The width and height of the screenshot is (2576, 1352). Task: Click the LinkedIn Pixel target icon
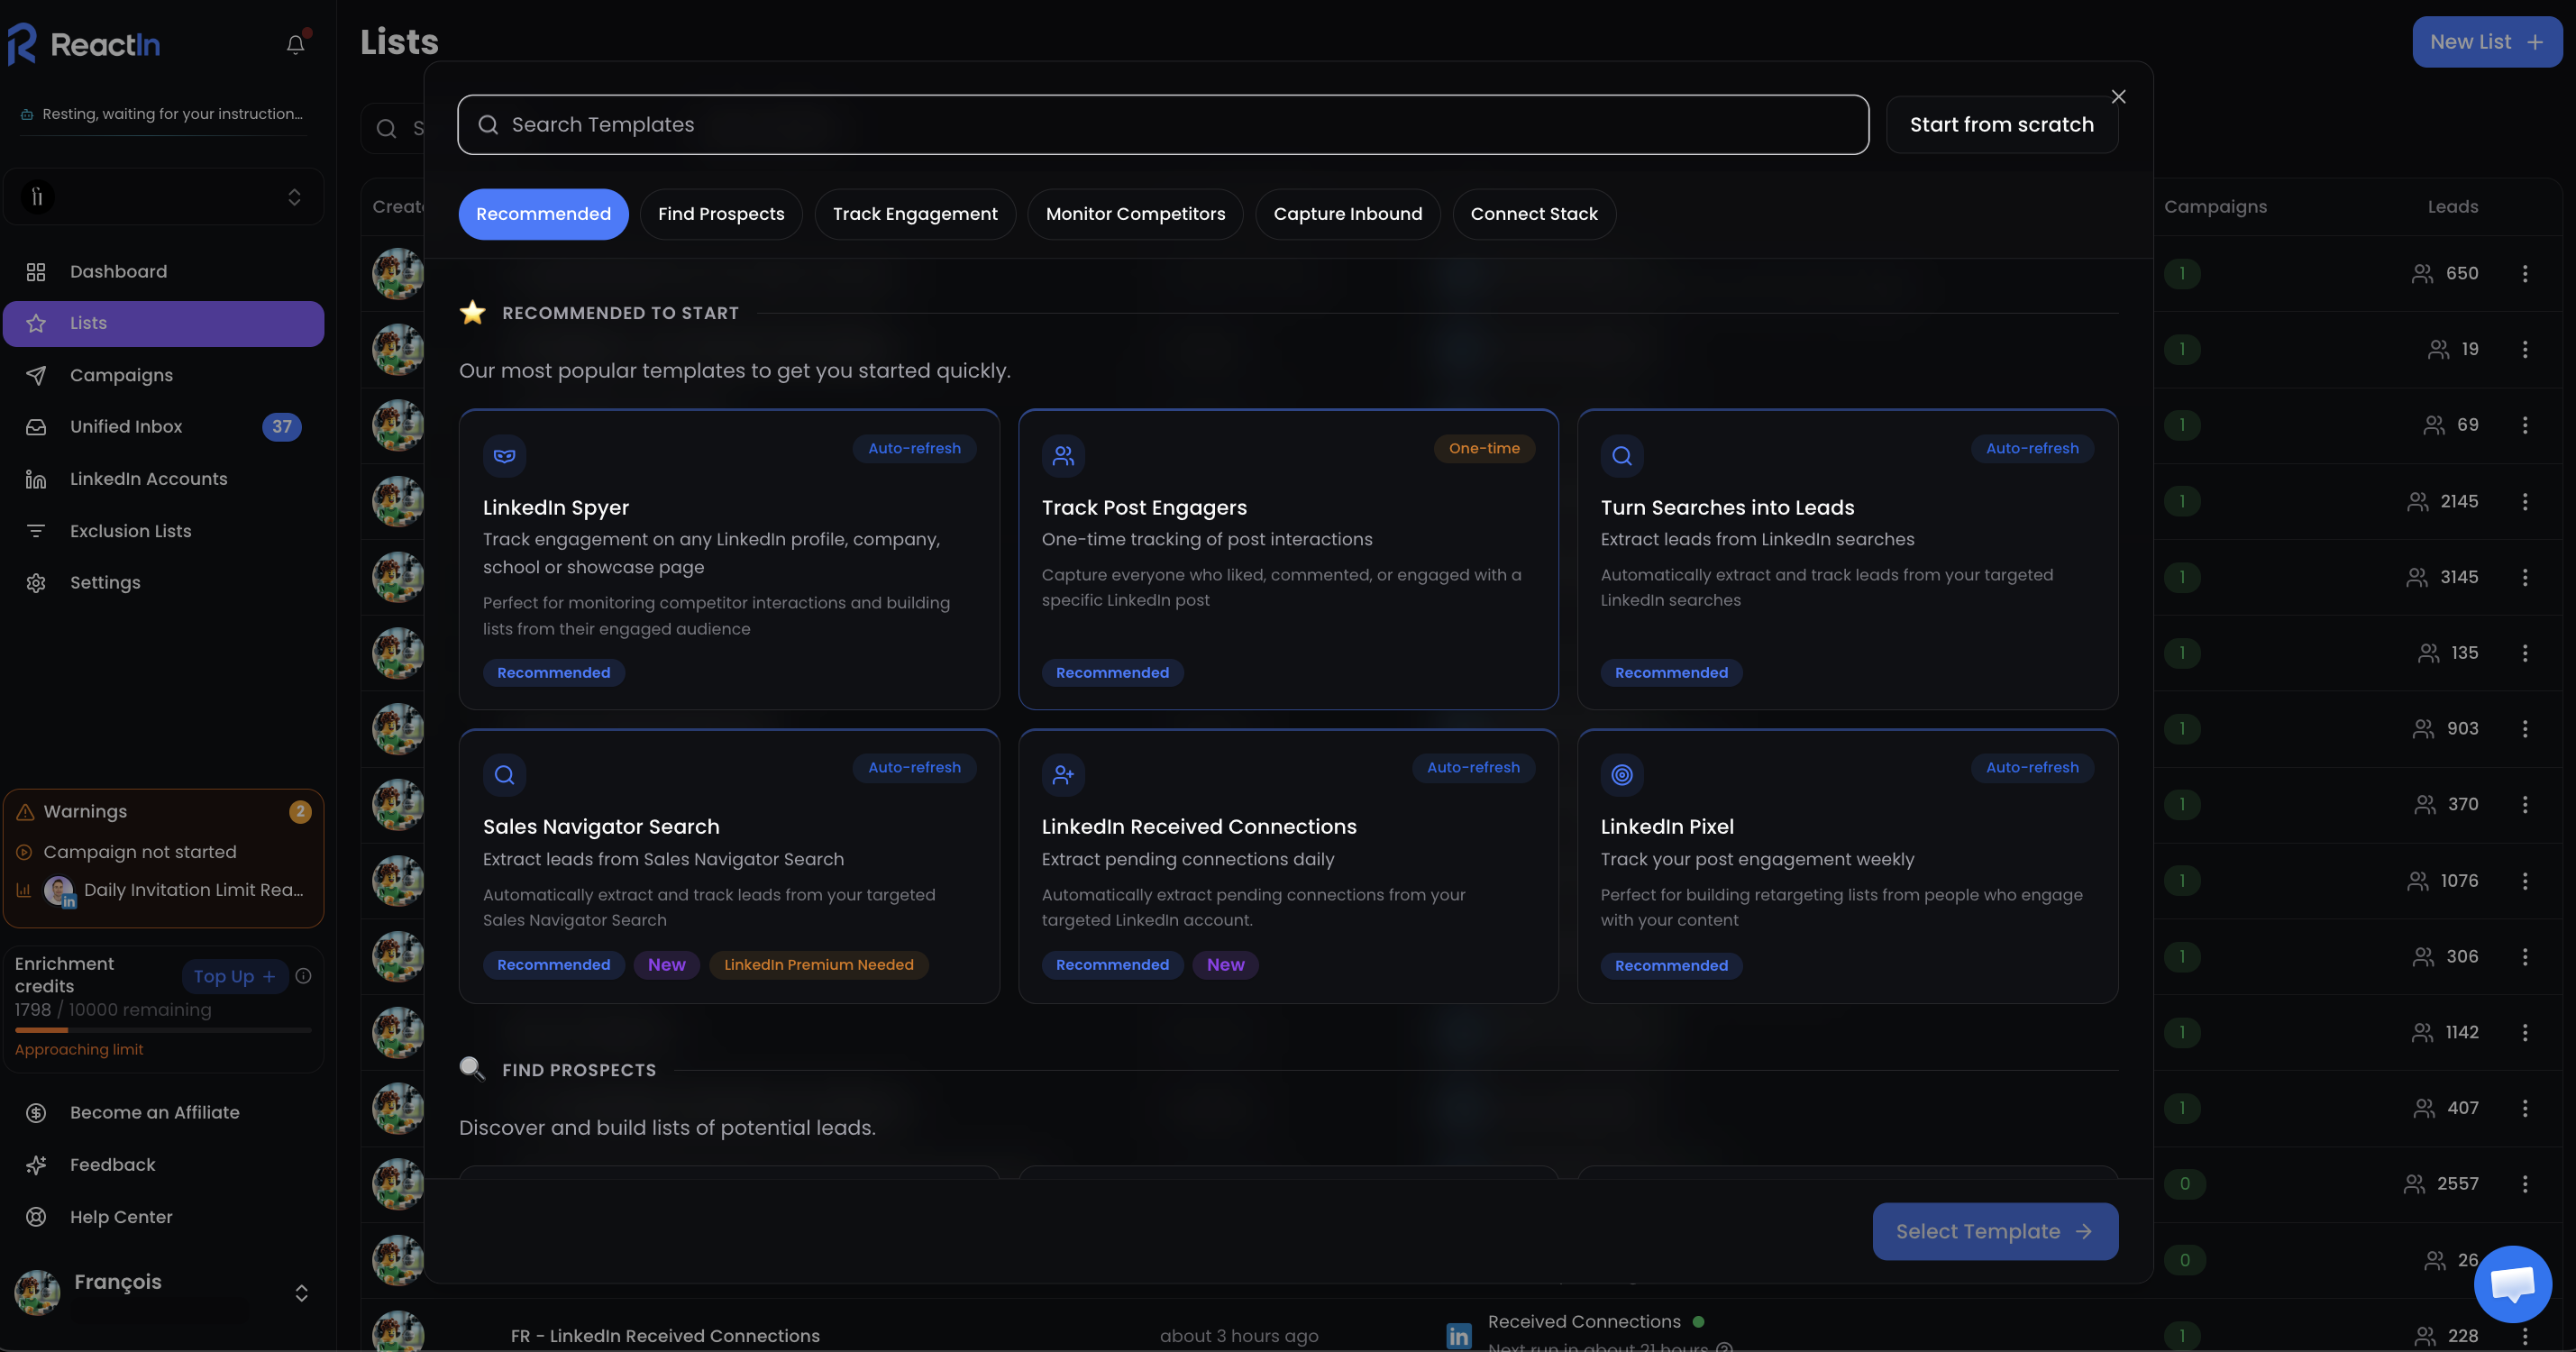pyautogui.click(x=1621, y=775)
